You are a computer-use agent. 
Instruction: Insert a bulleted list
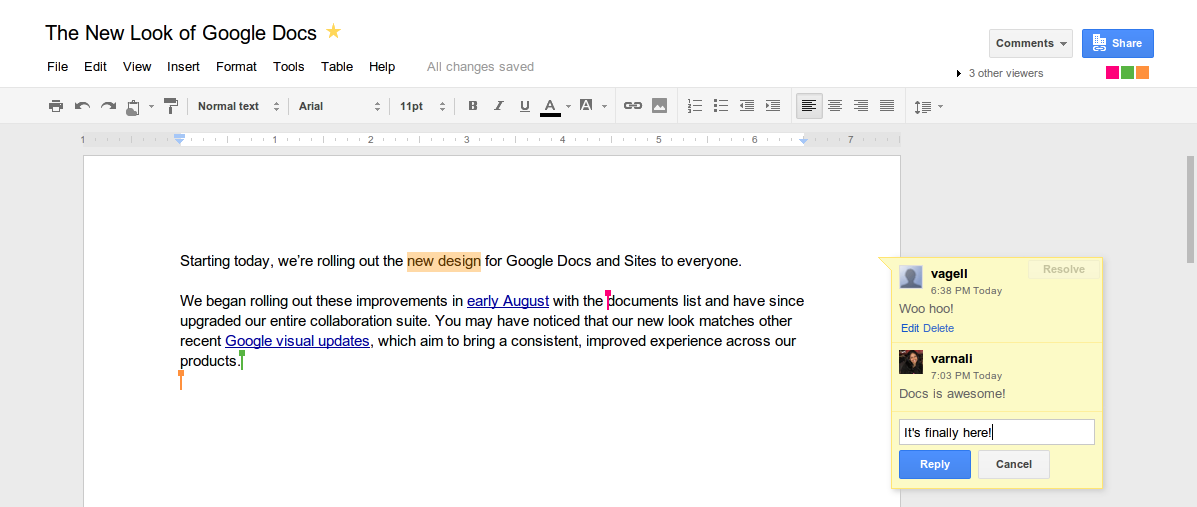tap(721, 106)
